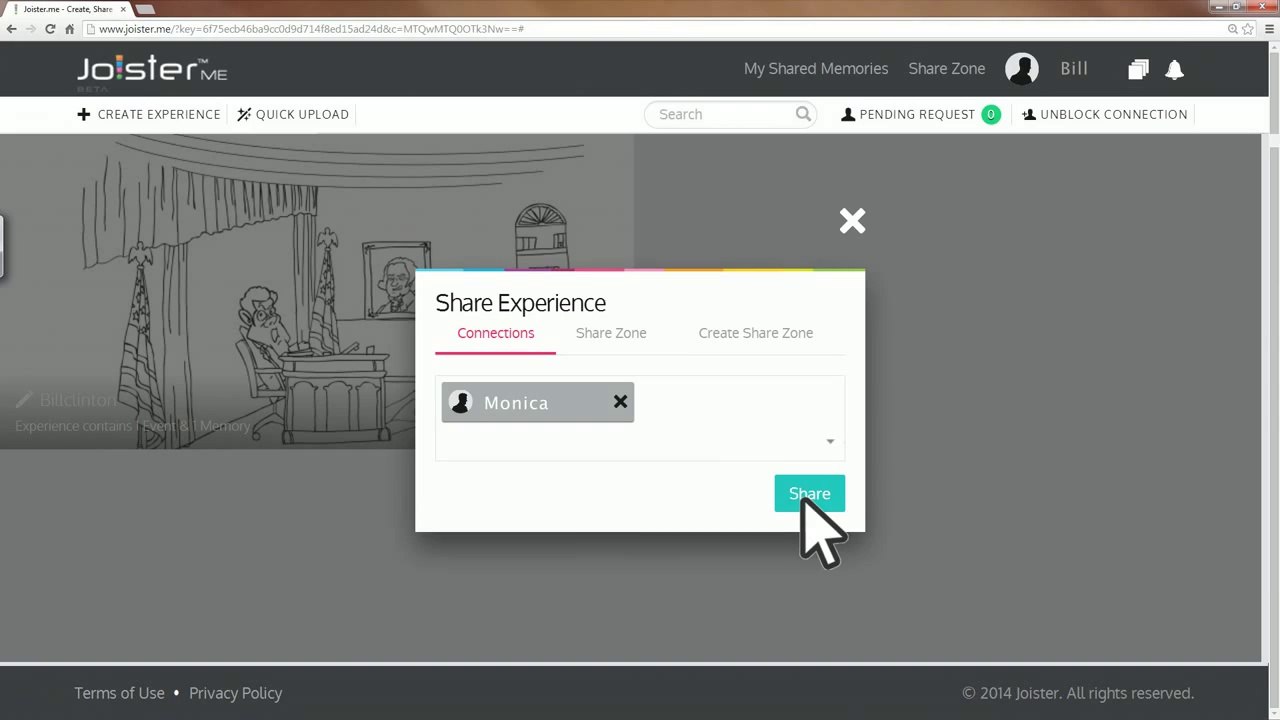Click the Billclinton experience thumbnail

317,291
